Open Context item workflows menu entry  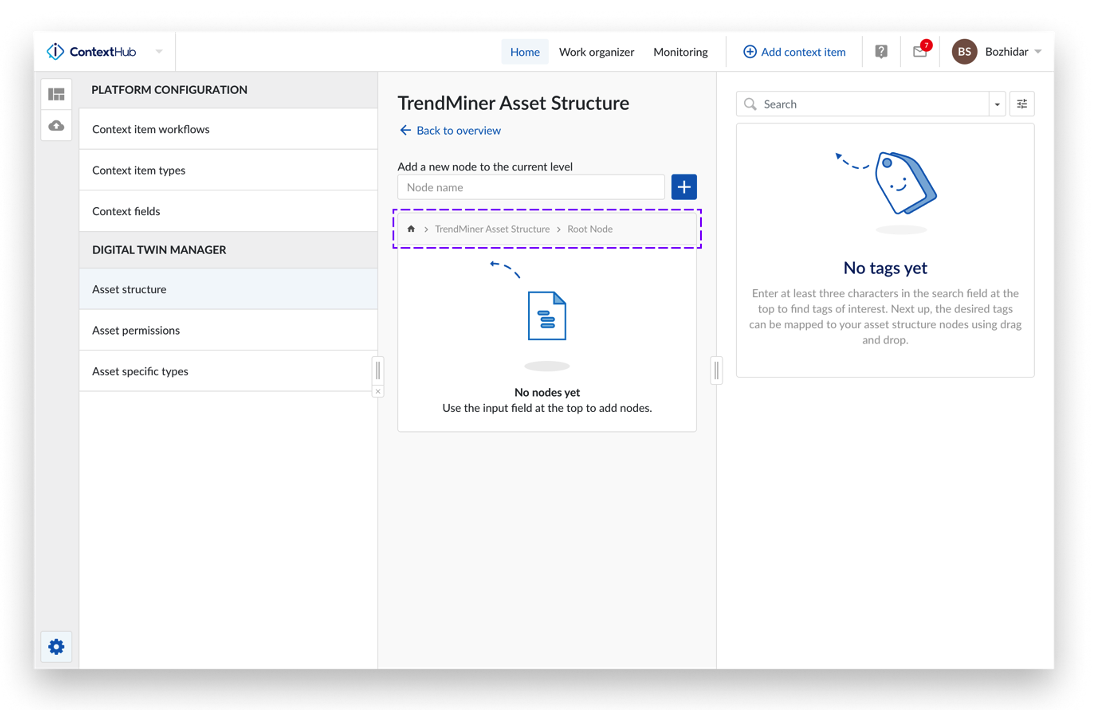click(151, 129)
